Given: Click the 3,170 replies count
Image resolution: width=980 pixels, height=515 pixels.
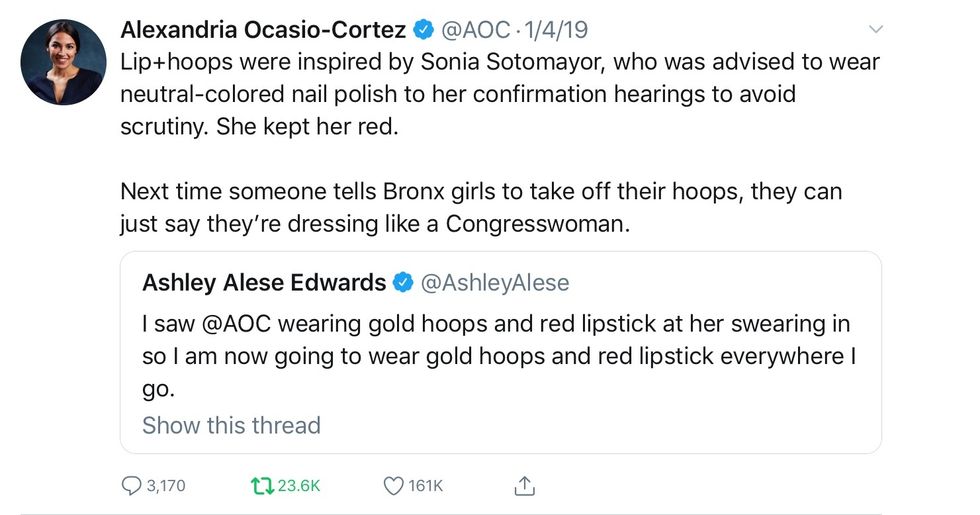Looking at the screenshot, I should click(165, 486).
